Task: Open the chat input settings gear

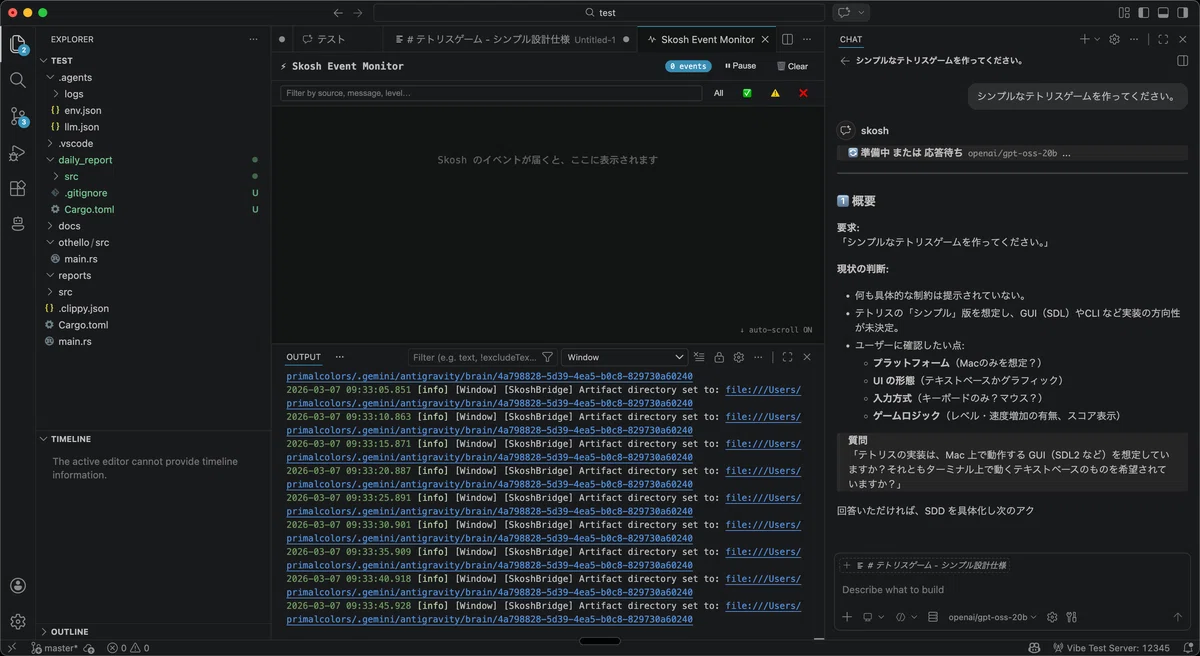Action: (1052, 617)
